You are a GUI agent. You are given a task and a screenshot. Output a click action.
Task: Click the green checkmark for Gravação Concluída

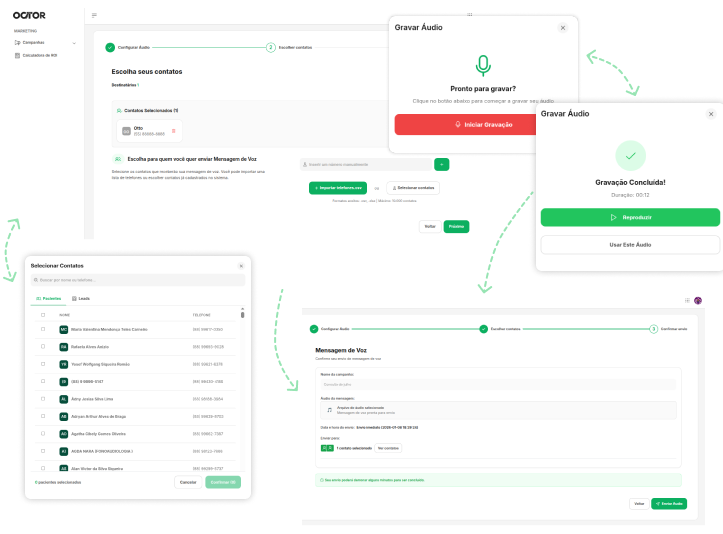(x=630, y=156)
